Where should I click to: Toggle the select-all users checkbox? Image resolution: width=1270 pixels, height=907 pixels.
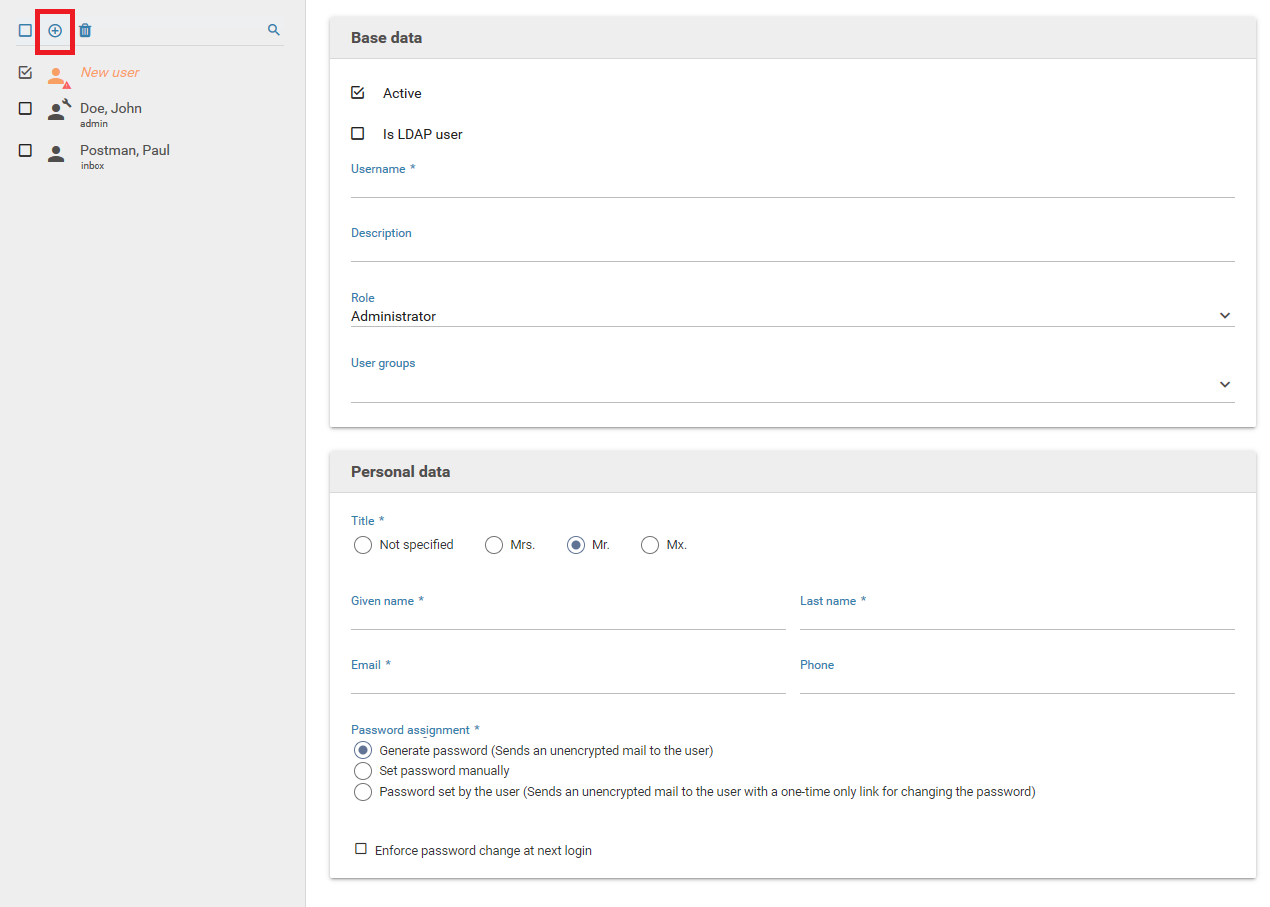[26, 31]
